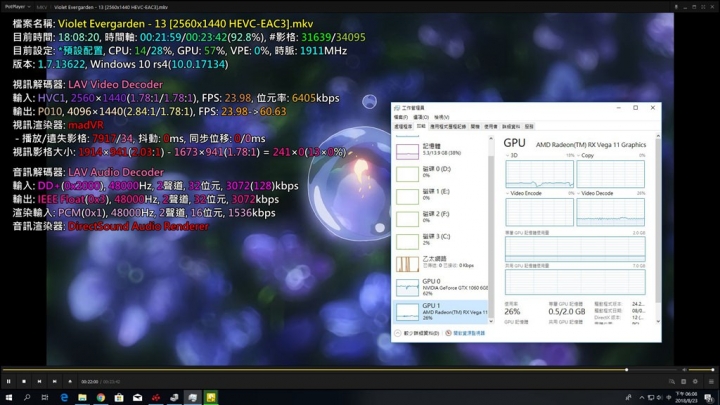Screen dimensions: 720x405
Task: Switch to the yellow PotPlayer taskbar icon
Action: click(x=211, y=397)
